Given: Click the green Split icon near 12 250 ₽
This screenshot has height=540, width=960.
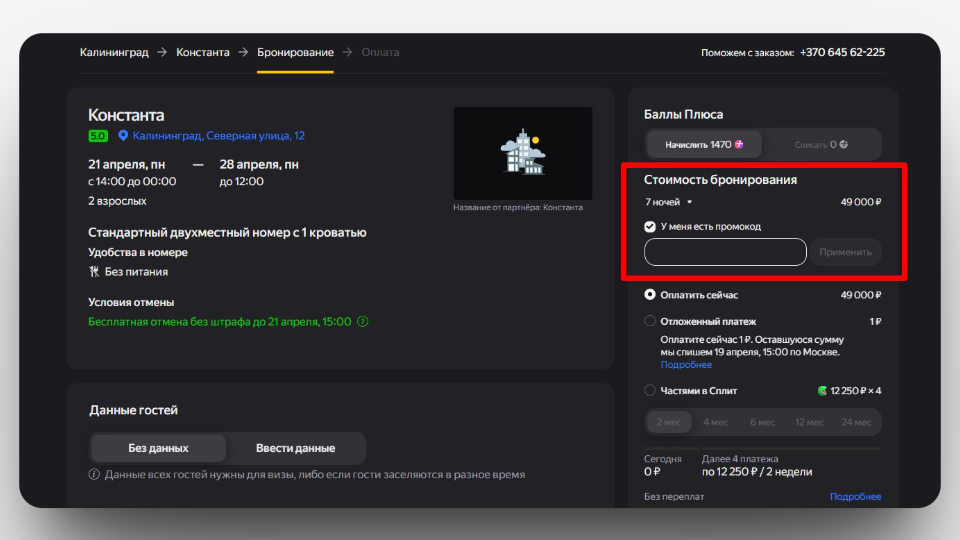Looking at the screenshot, I should tap(822, 391).
